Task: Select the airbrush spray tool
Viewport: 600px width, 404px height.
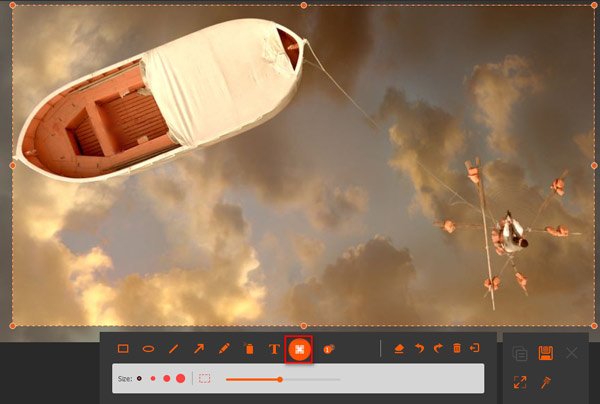Action: coord(249,348)
